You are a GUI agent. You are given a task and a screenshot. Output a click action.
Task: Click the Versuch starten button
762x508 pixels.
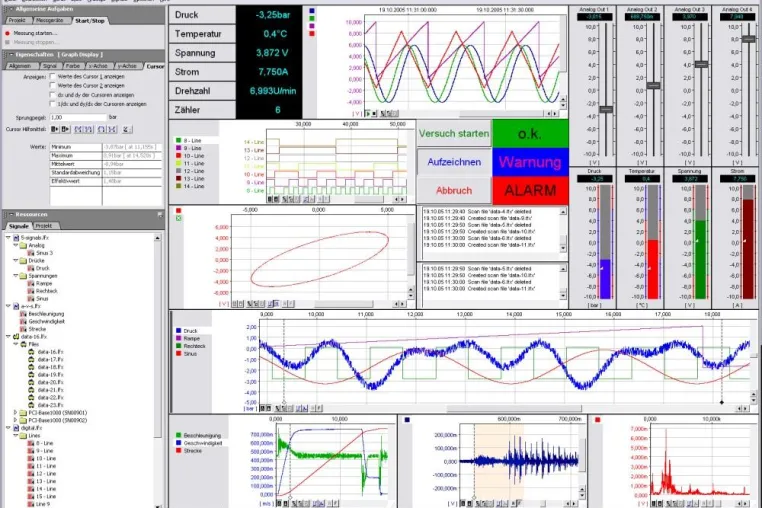tap(454, 134)
